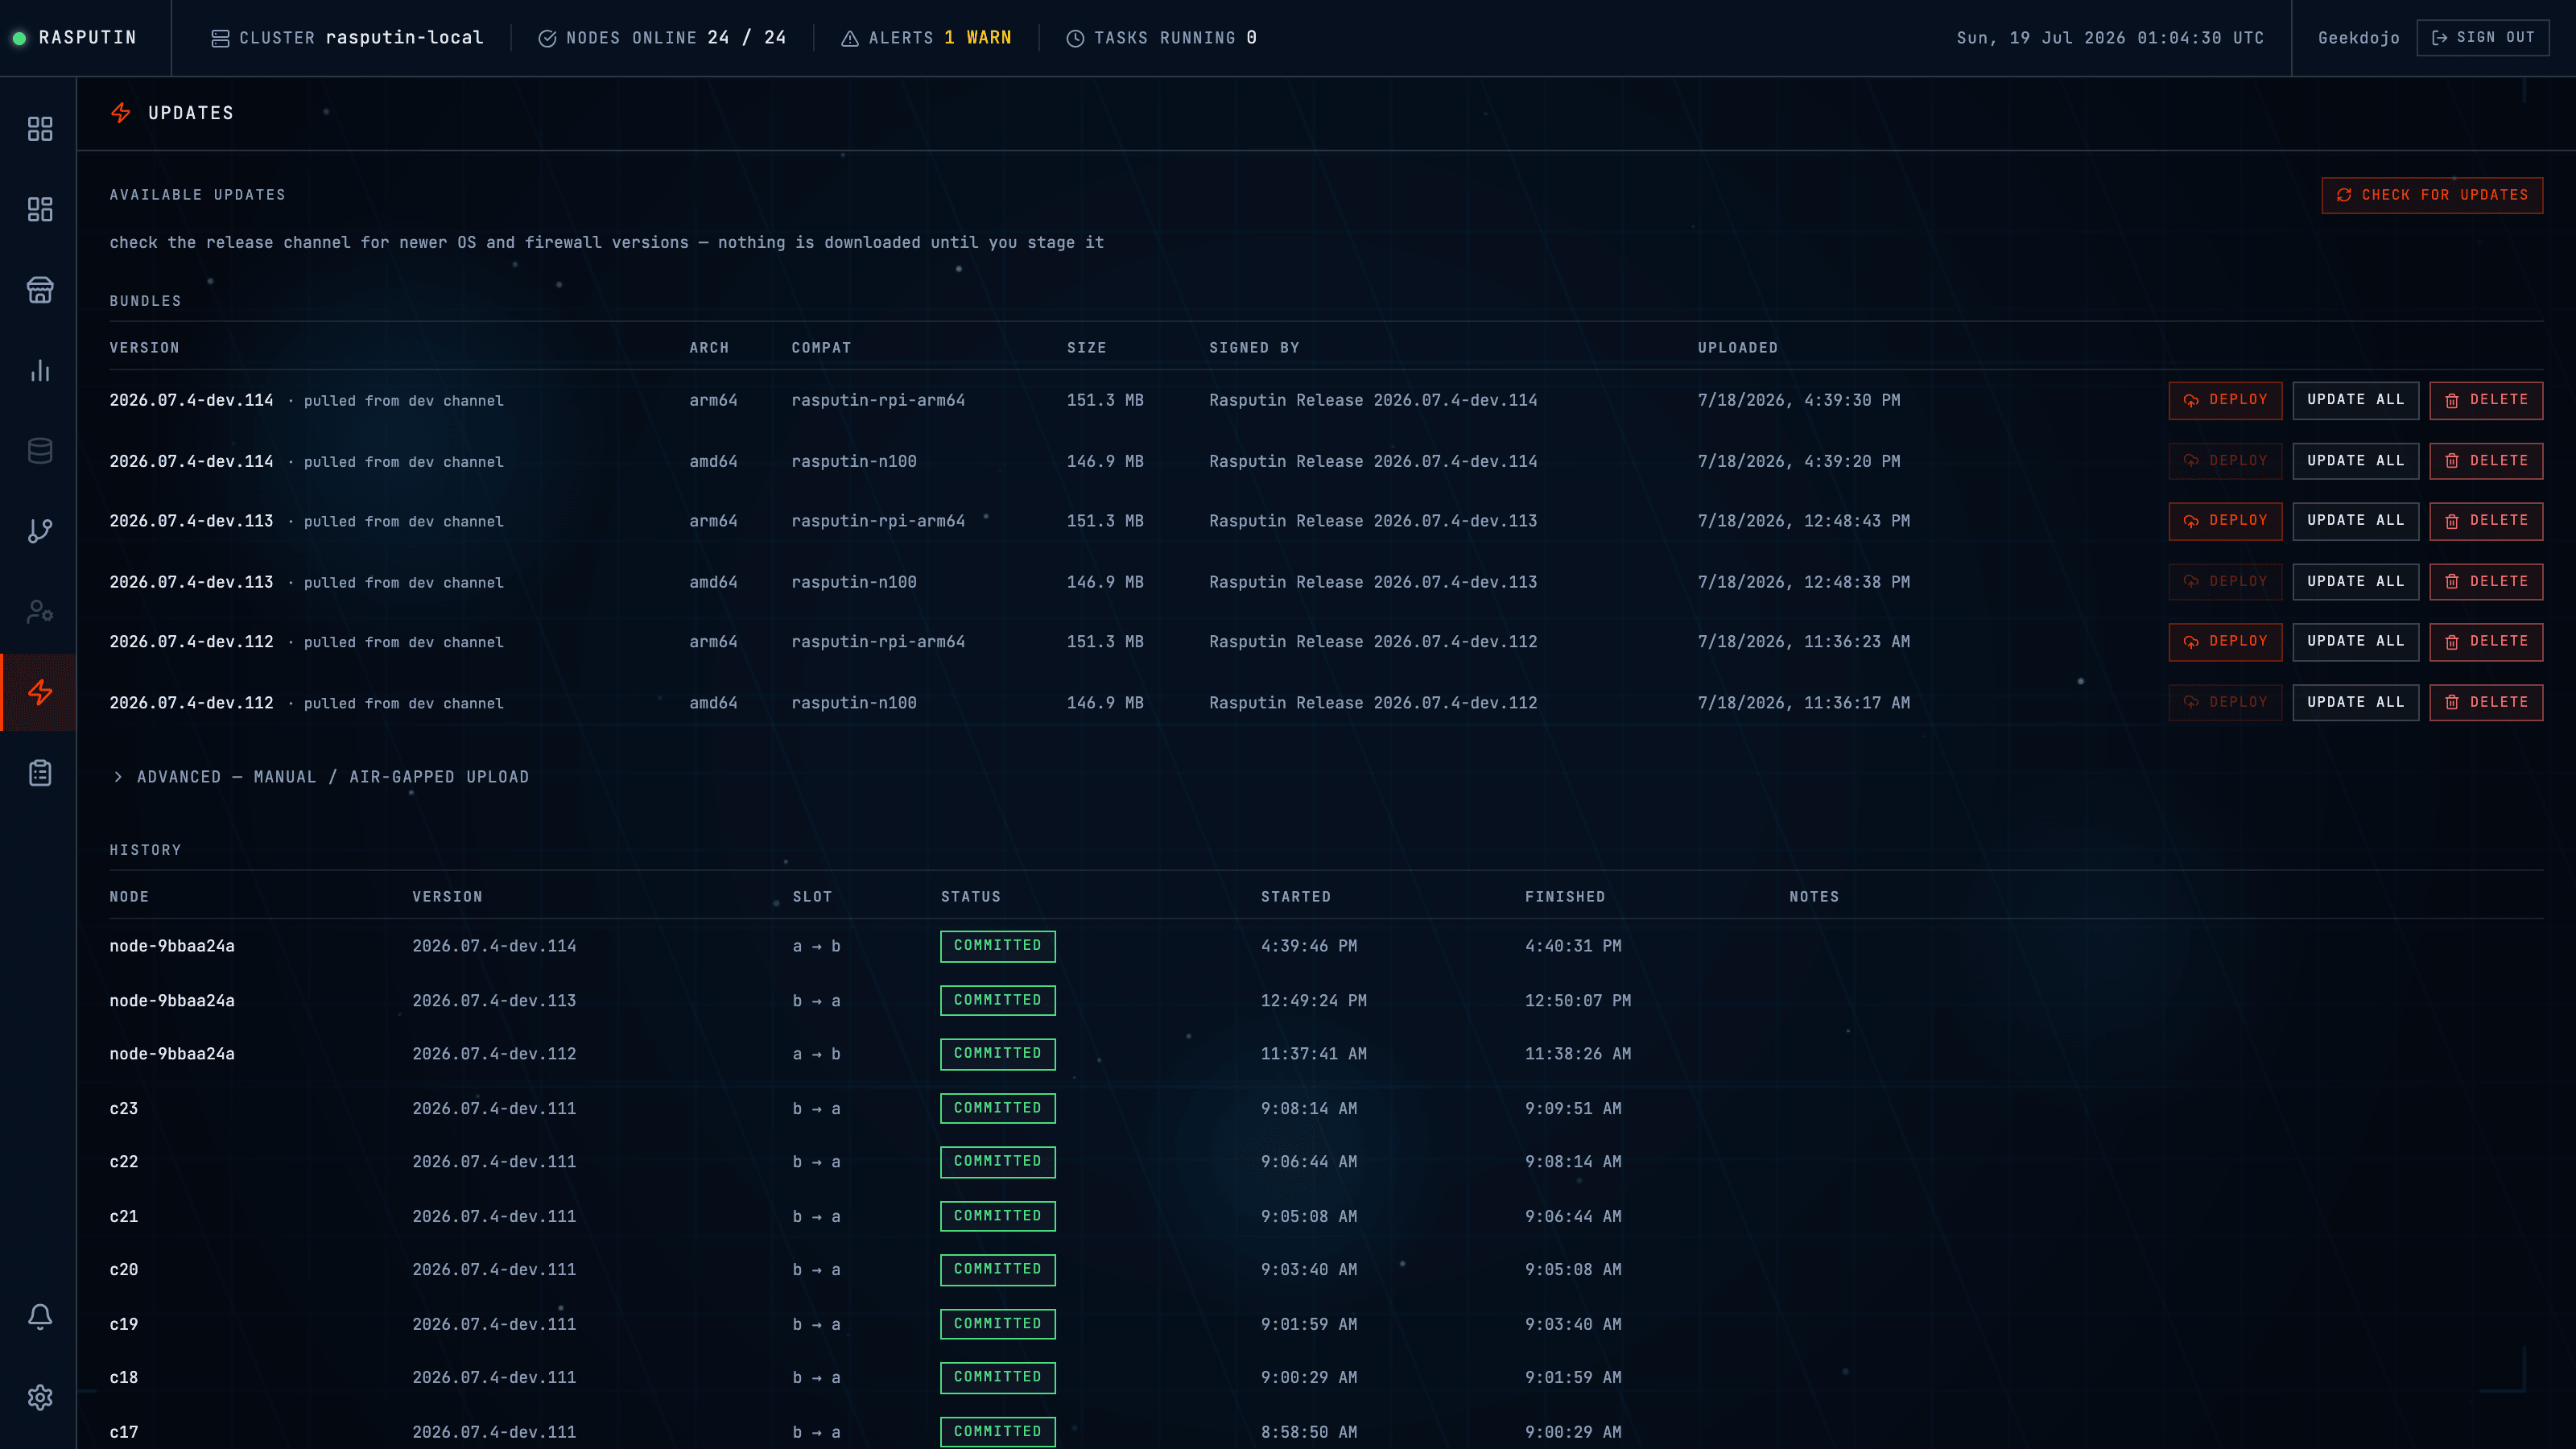Click Update All for dev.112 arm64 bundle
The image size is (2576, 1449).
2355,642
